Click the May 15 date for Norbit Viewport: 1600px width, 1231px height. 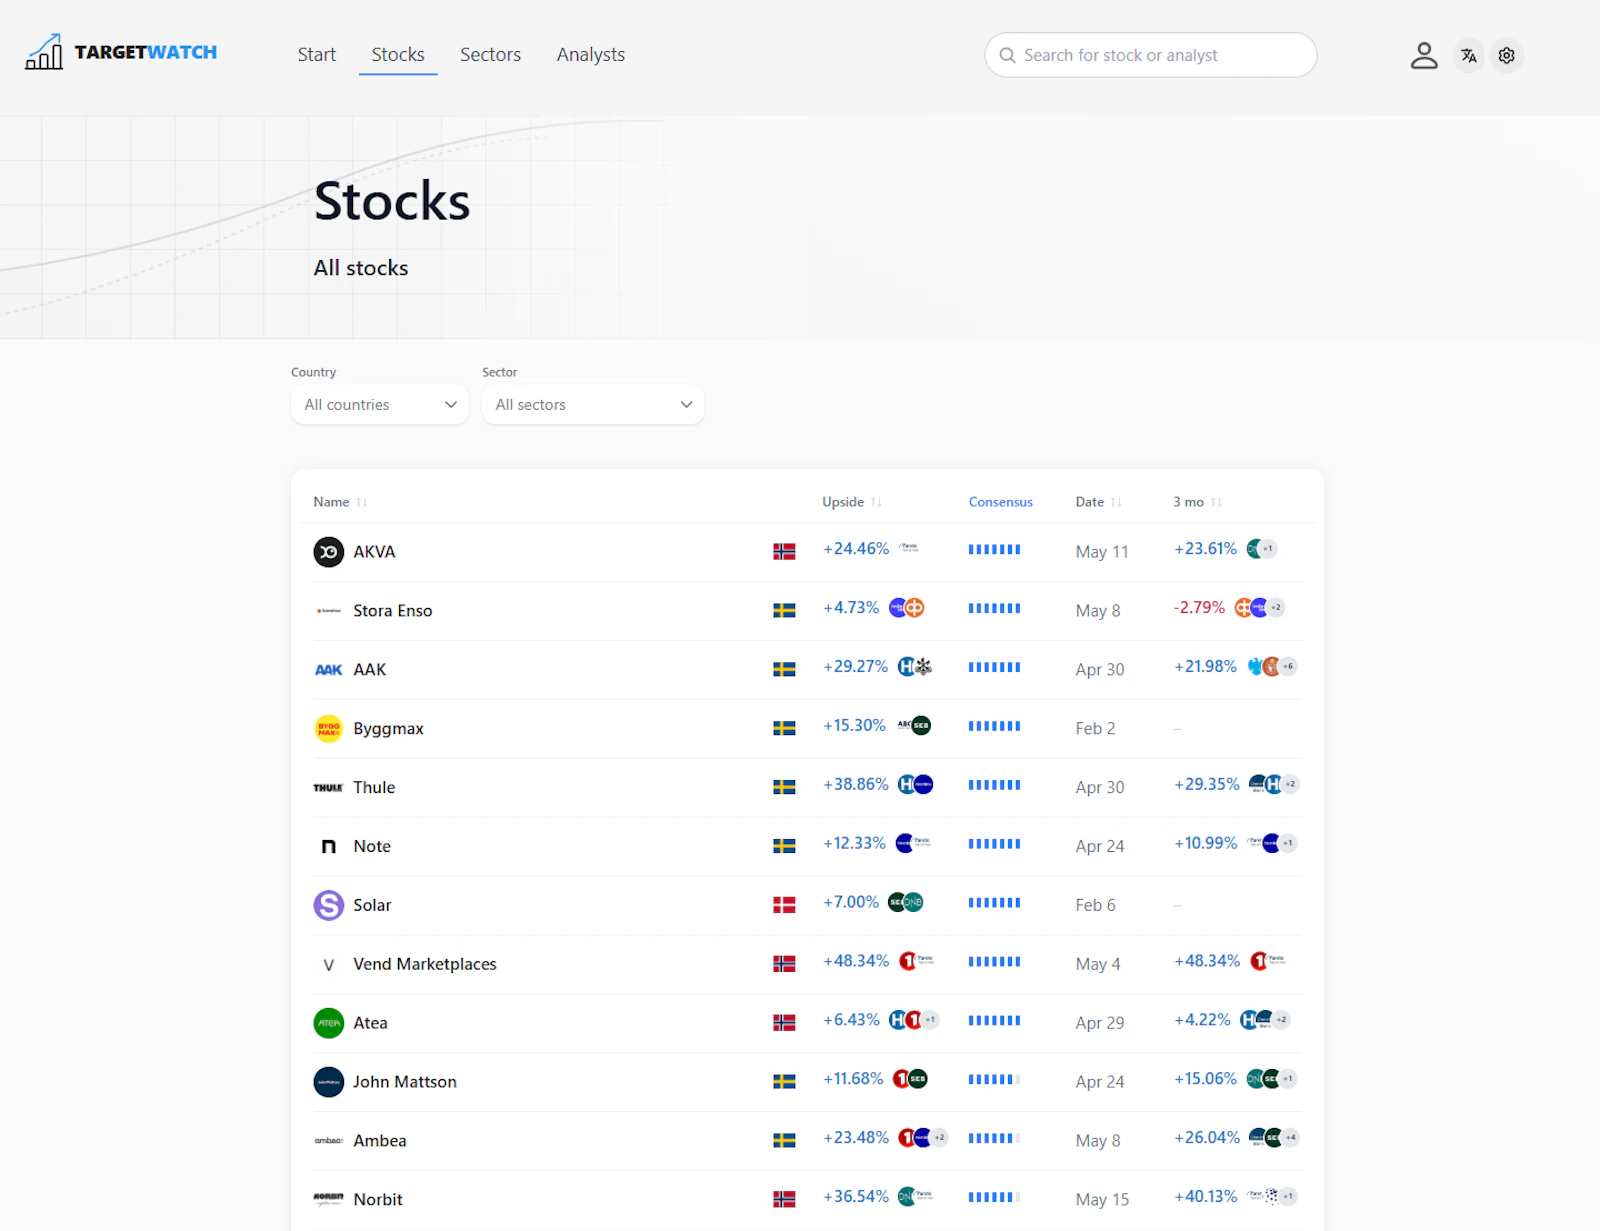point(1102,1200)
